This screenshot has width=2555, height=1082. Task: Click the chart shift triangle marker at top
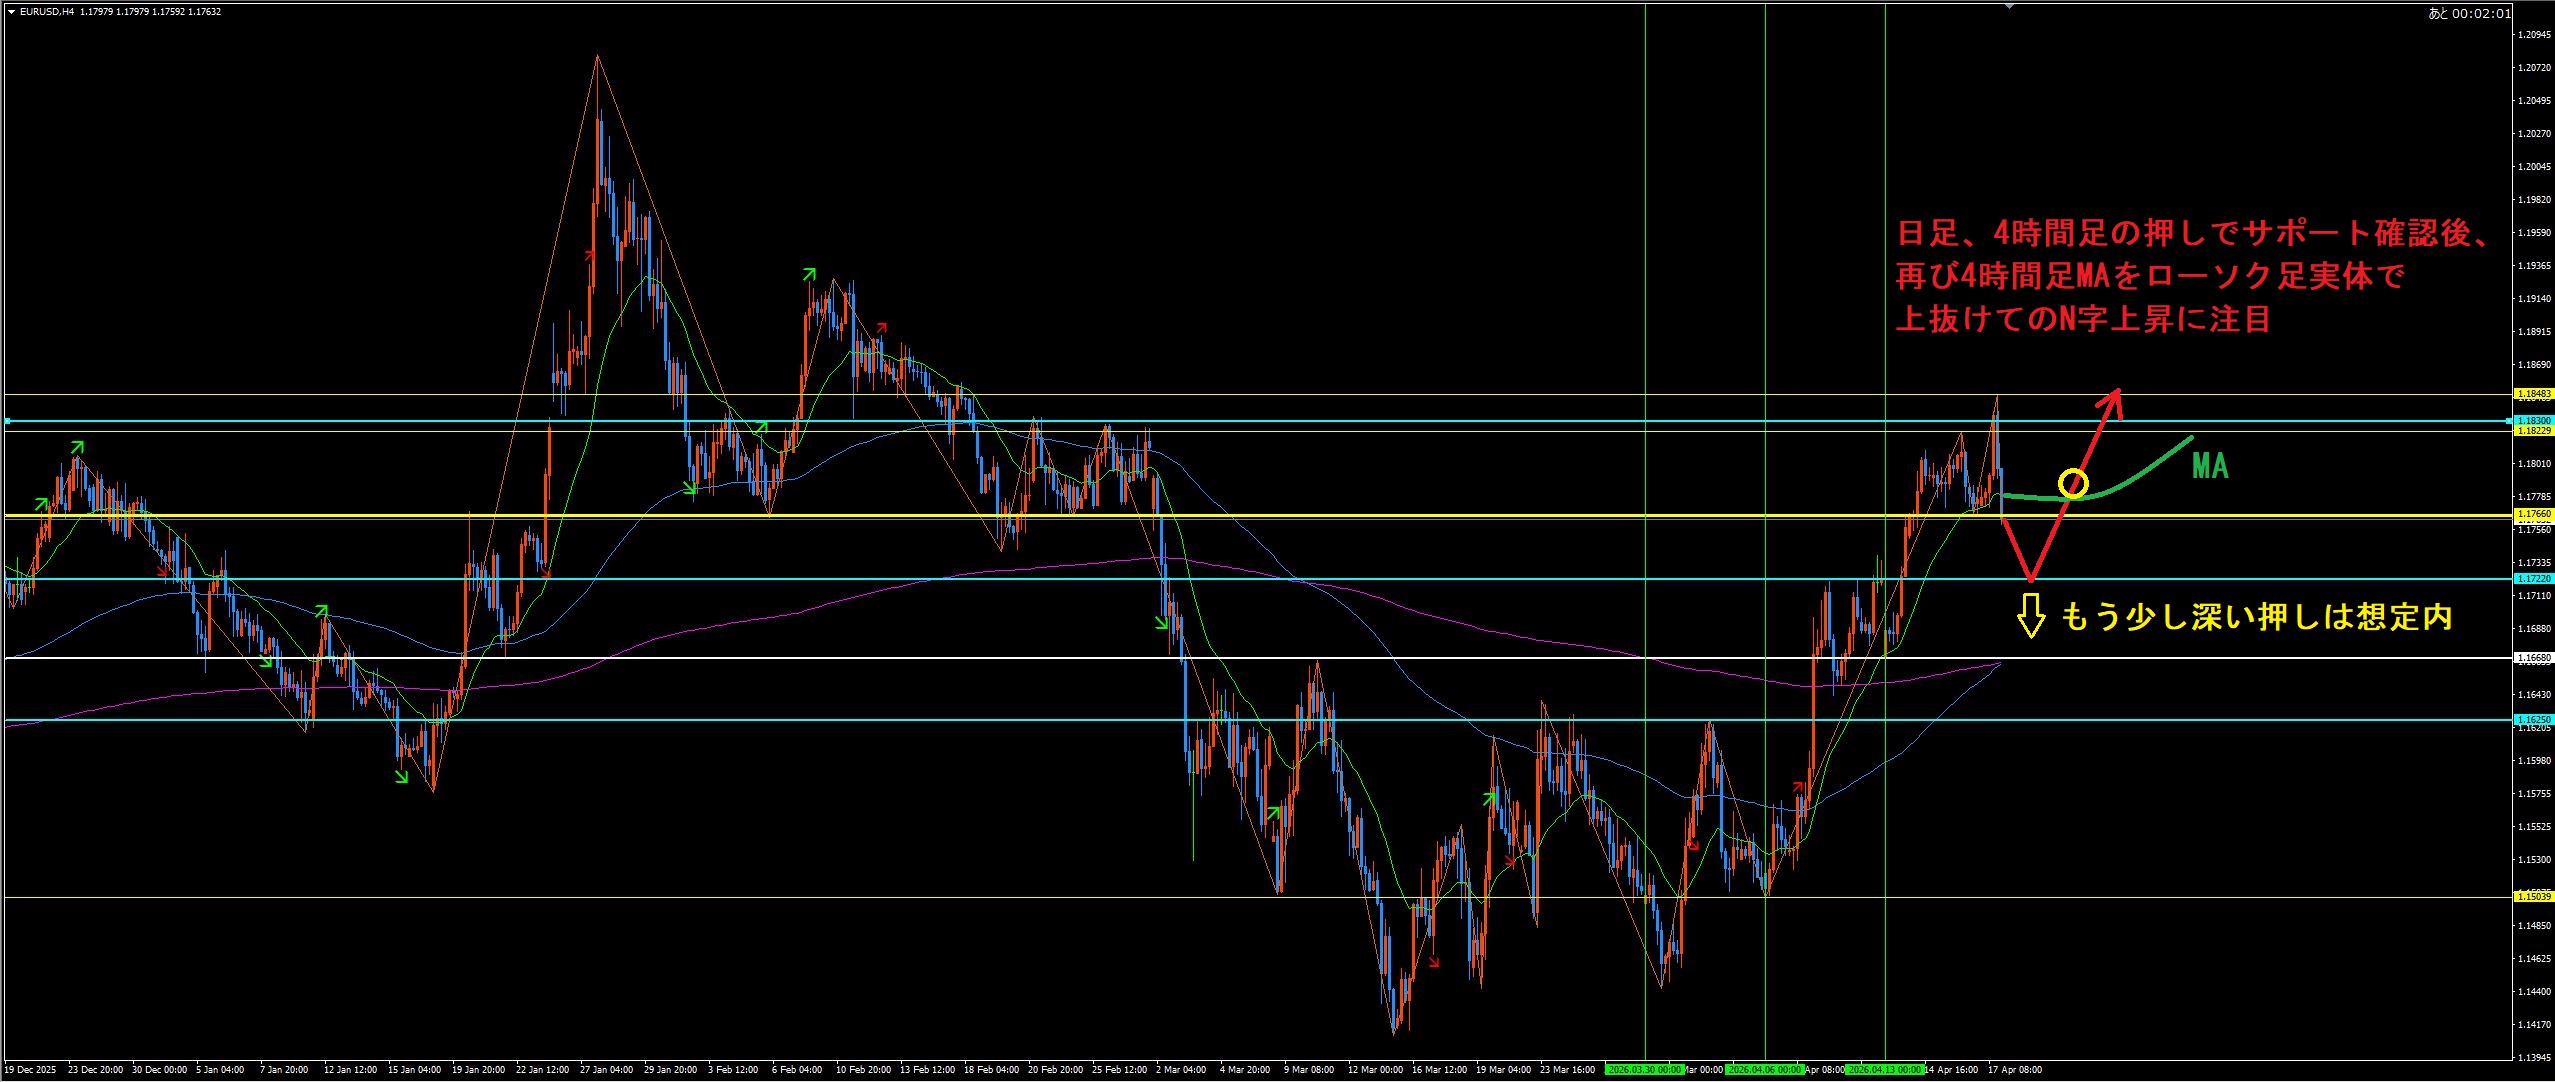(2010, 6)
